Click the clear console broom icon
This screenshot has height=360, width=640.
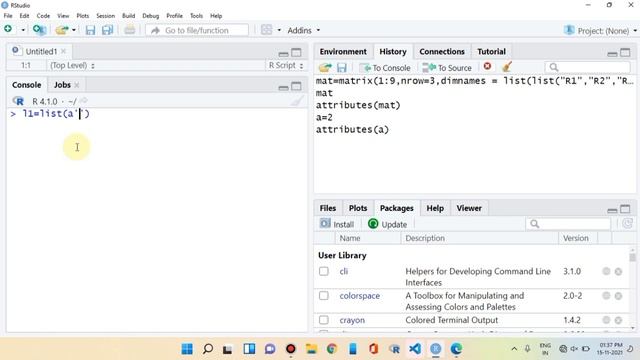pos(298,101)
